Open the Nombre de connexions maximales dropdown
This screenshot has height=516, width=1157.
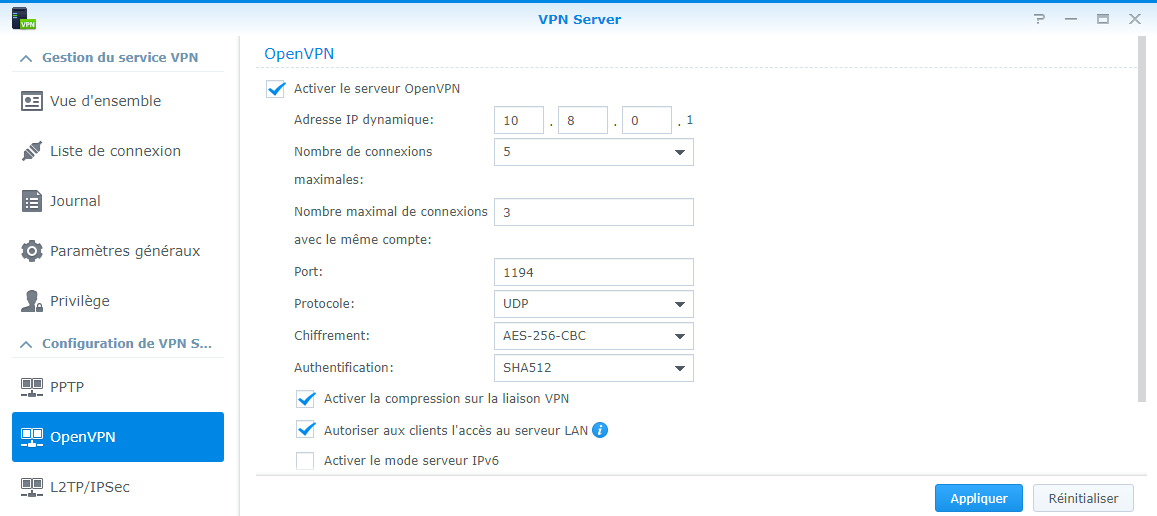594,152
